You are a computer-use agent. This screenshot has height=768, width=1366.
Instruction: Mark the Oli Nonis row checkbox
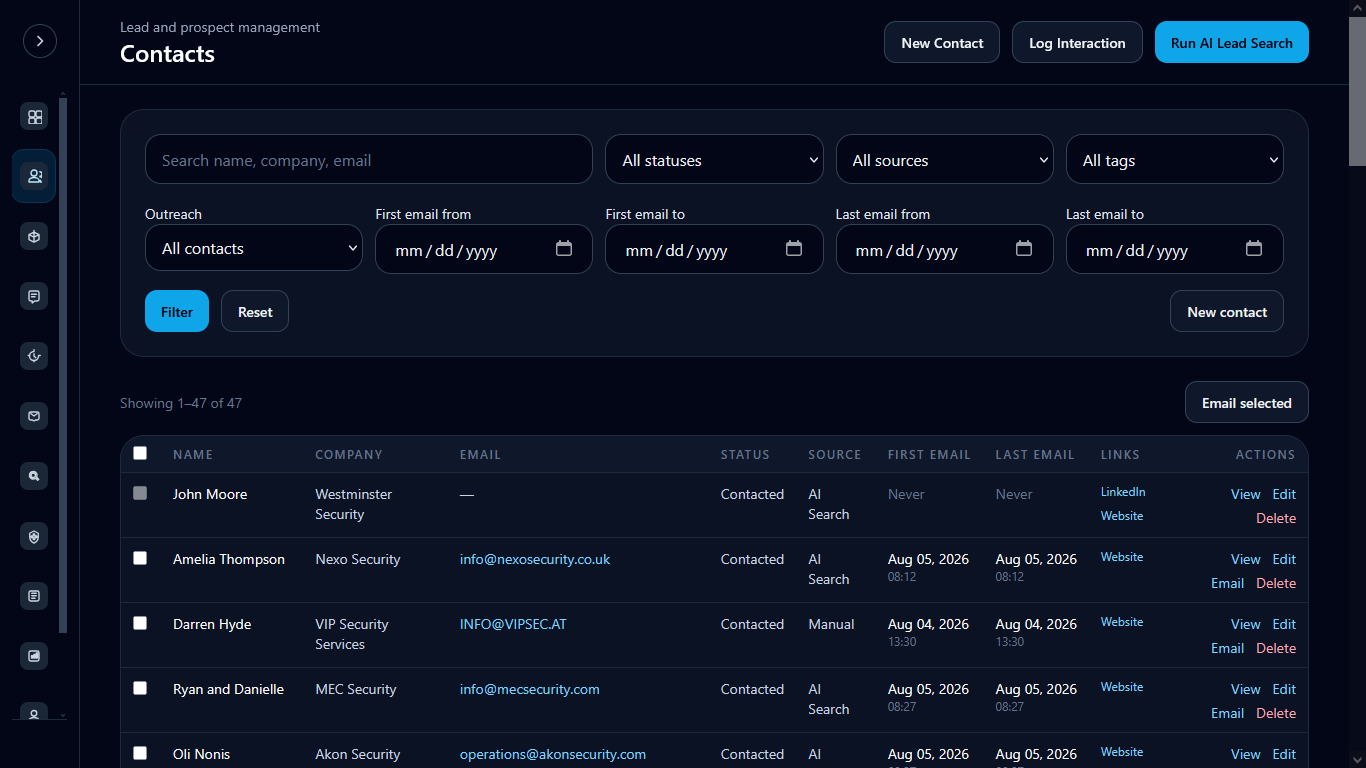140,753
